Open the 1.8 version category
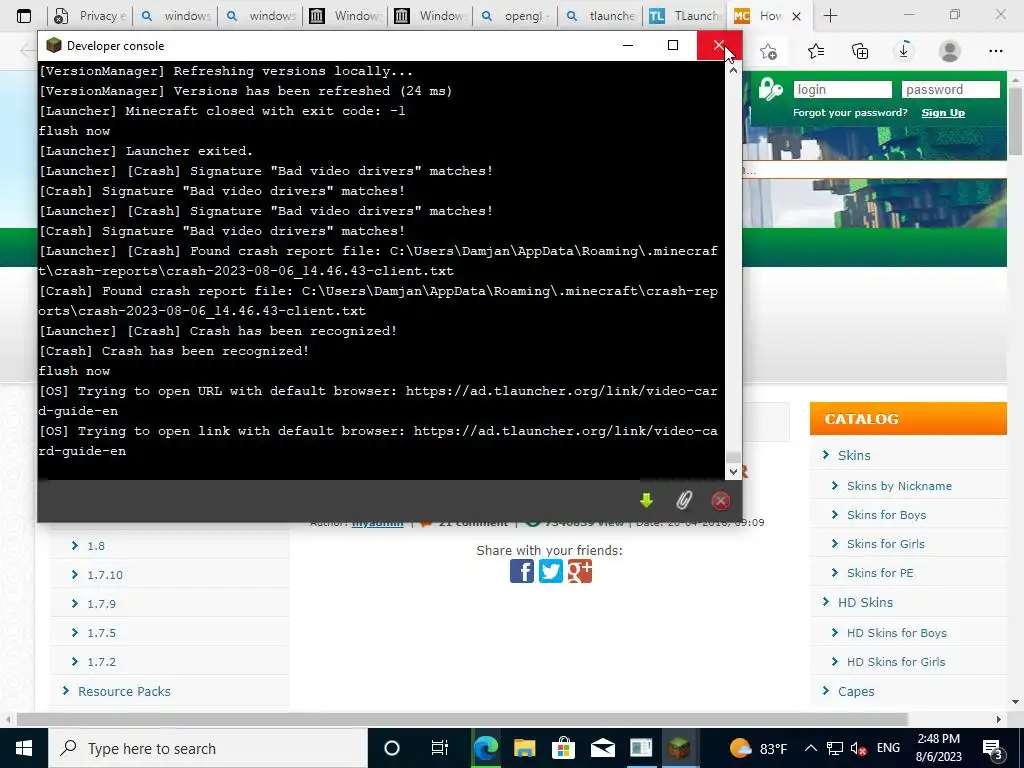The height and width of the screenshot is (768, 1024). 96,546
